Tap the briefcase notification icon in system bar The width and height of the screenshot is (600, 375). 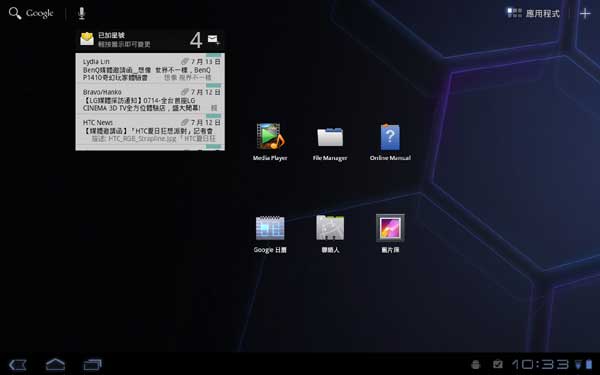[x=497, y=364]
